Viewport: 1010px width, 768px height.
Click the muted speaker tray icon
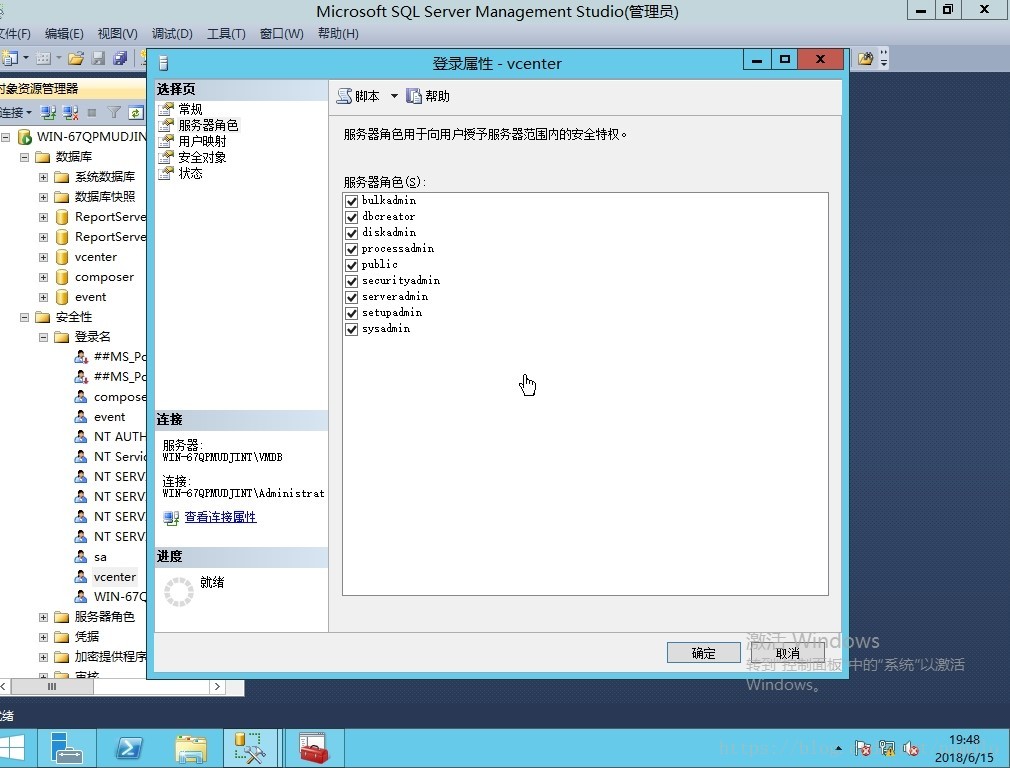pyautogui.click(x=911, y=748)
